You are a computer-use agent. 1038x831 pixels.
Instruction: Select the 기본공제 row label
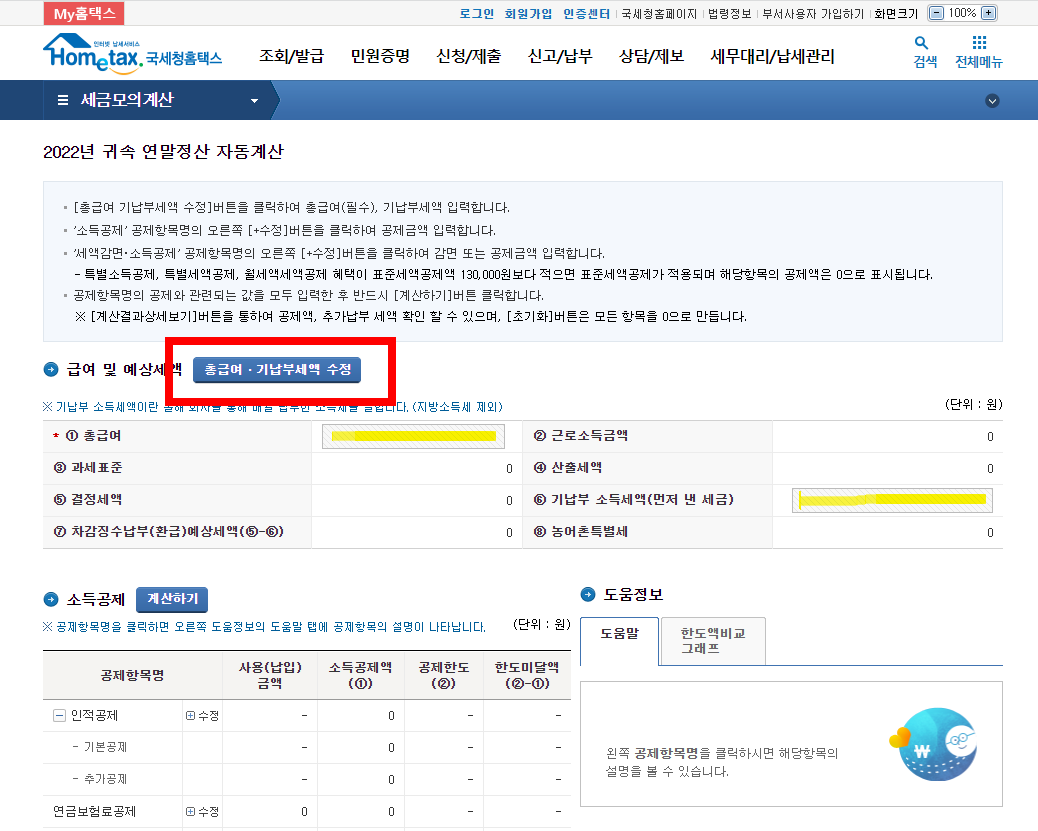click(105, 747)
